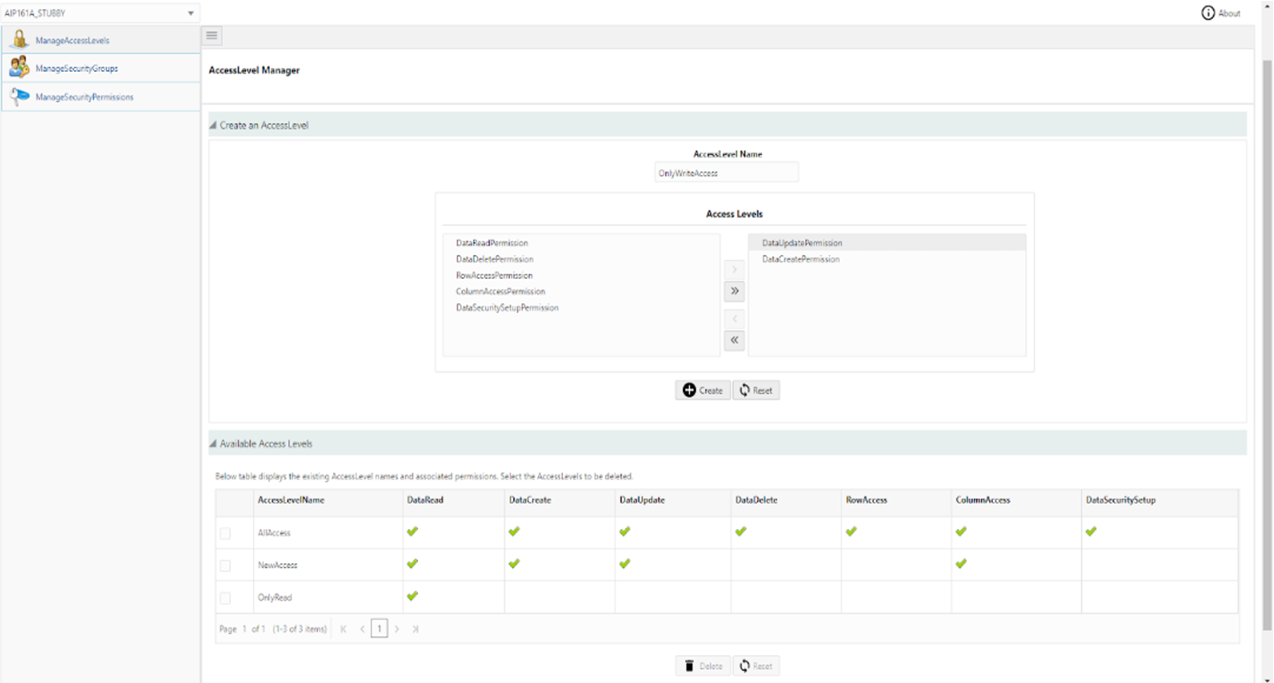This screenshot has height=683, width=1274.
Task: Select the AllAccess row checkbox
Action: (x=225, y=533)
